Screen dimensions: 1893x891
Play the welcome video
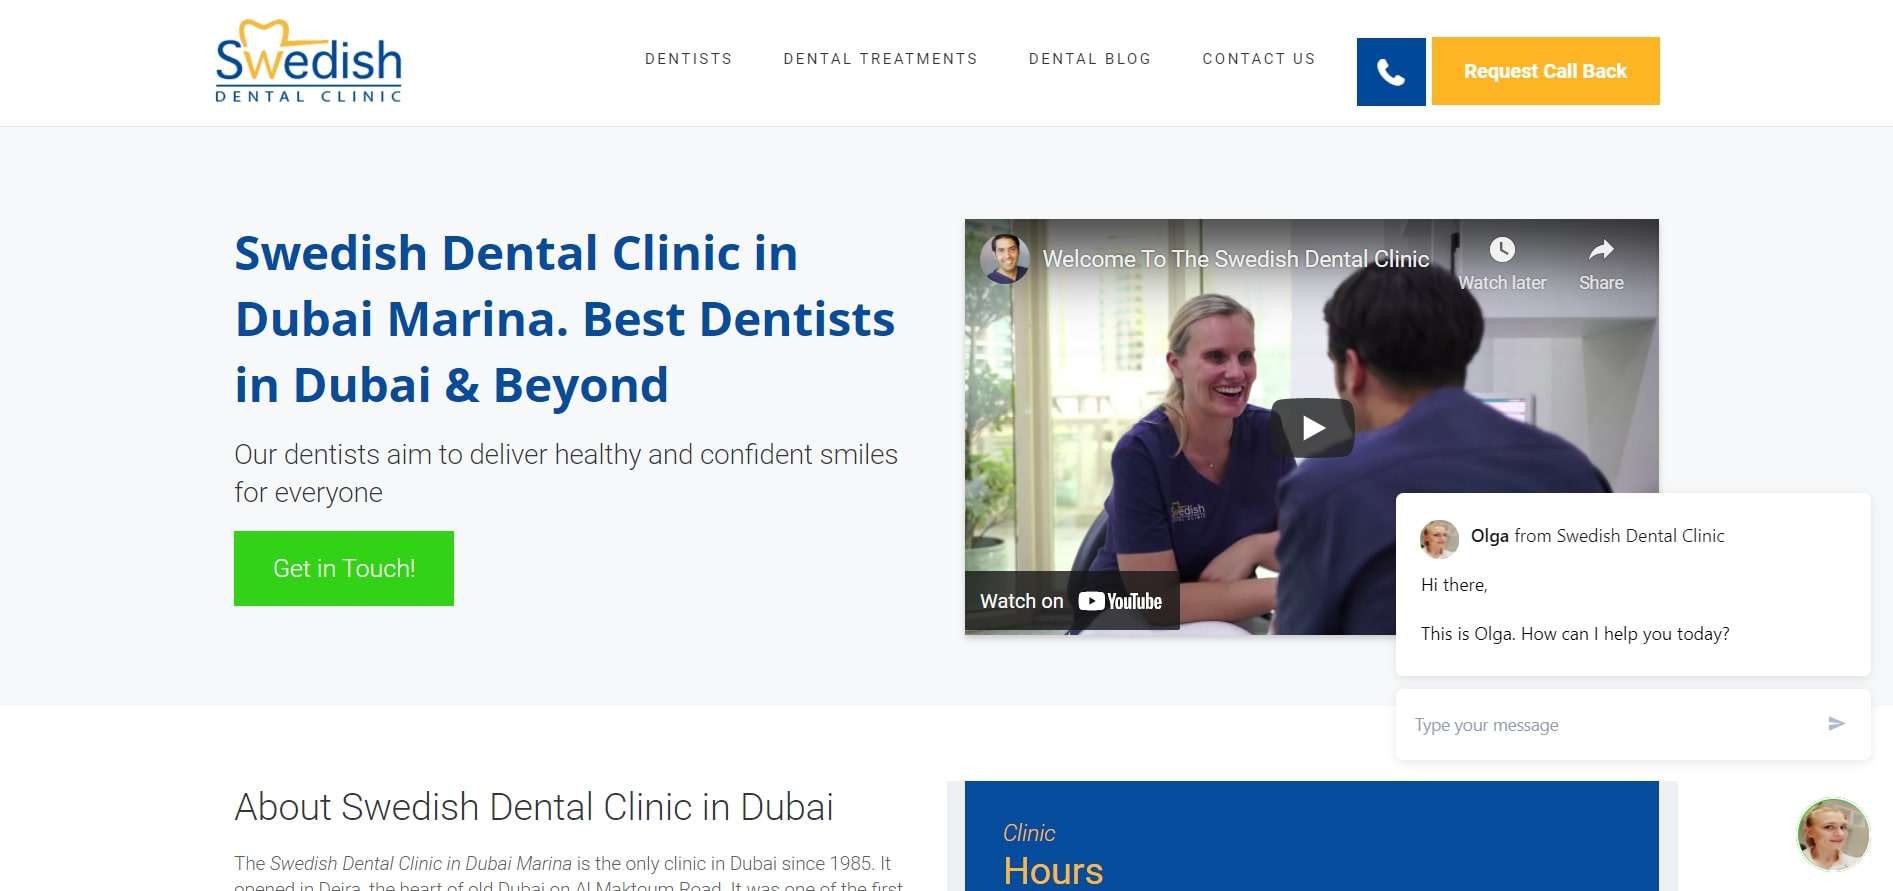(1312, 428)
